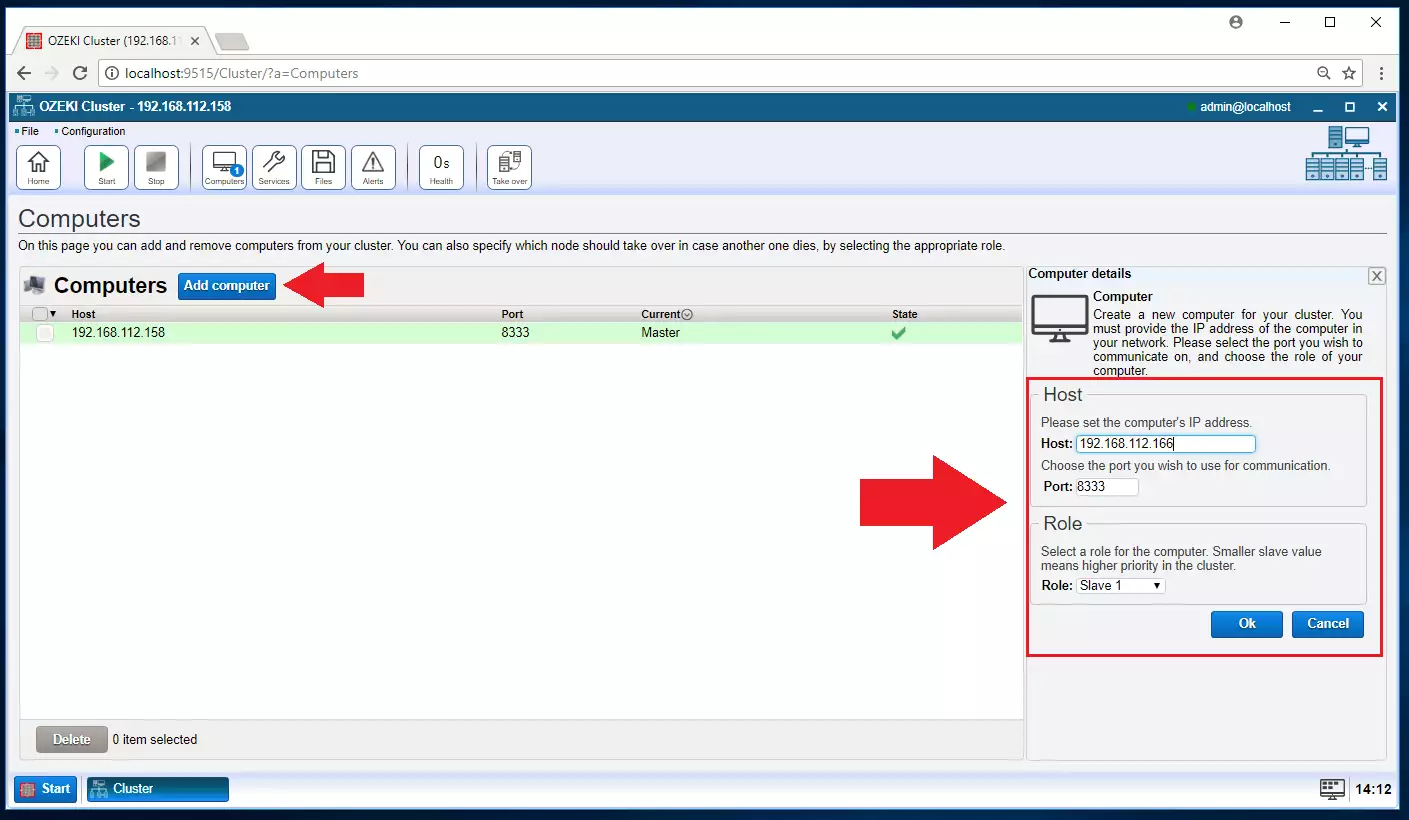Reload the browser page

tap(80, 73)
